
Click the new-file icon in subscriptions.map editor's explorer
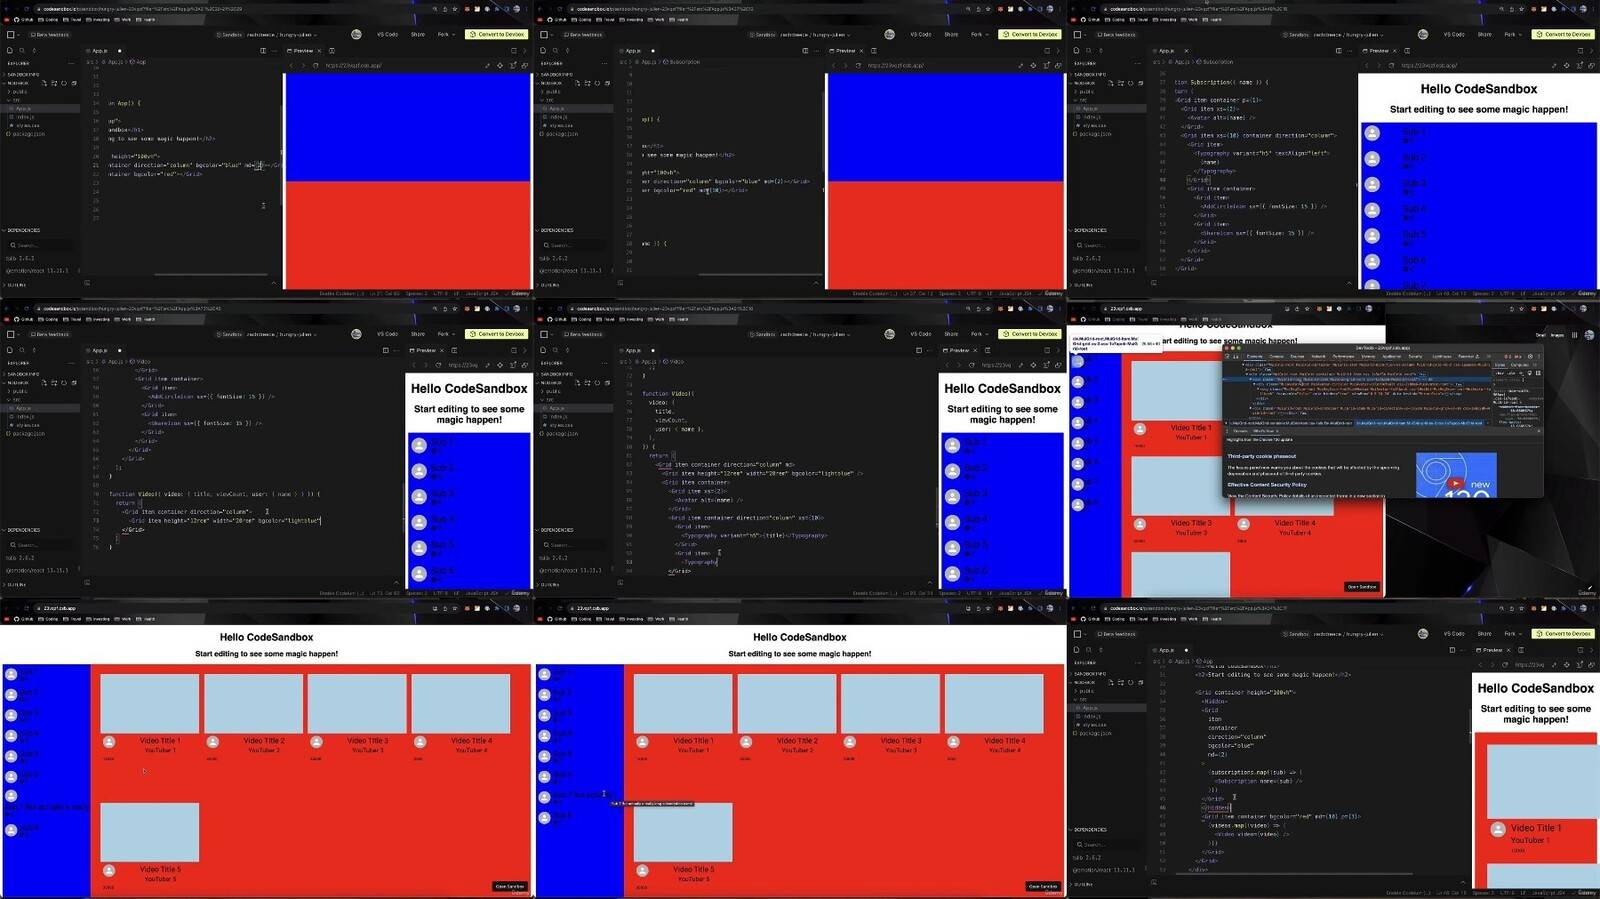[x=1113, y=683]
